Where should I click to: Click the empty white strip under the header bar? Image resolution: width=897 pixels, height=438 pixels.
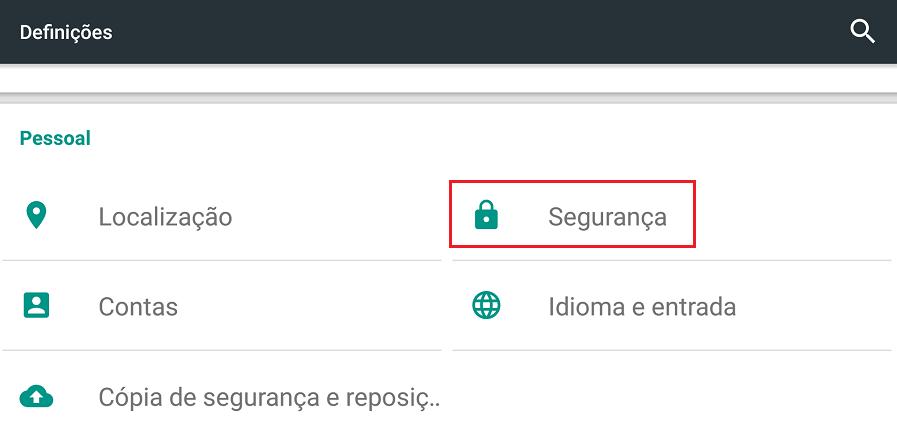448,78
